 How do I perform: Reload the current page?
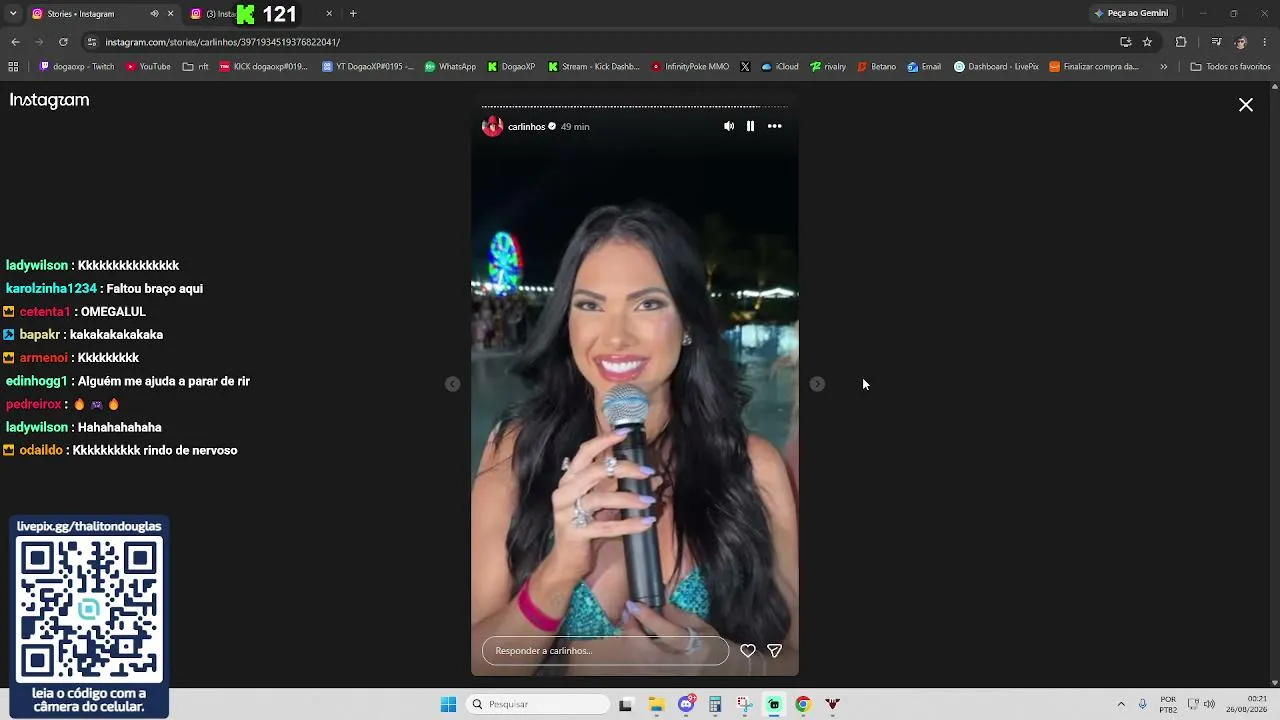tap(63, 42)
